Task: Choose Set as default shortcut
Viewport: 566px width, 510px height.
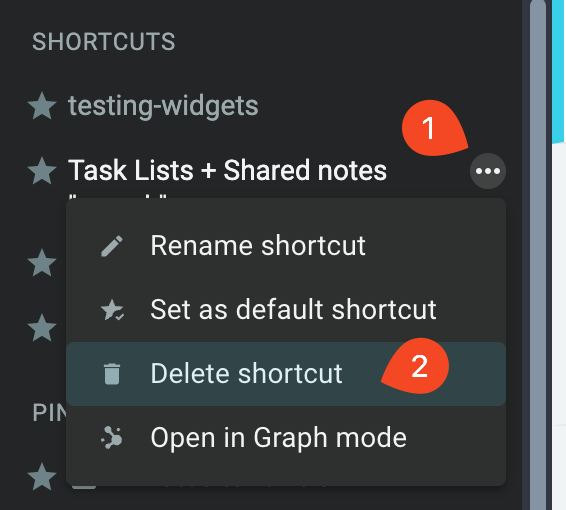Action: 286,310
